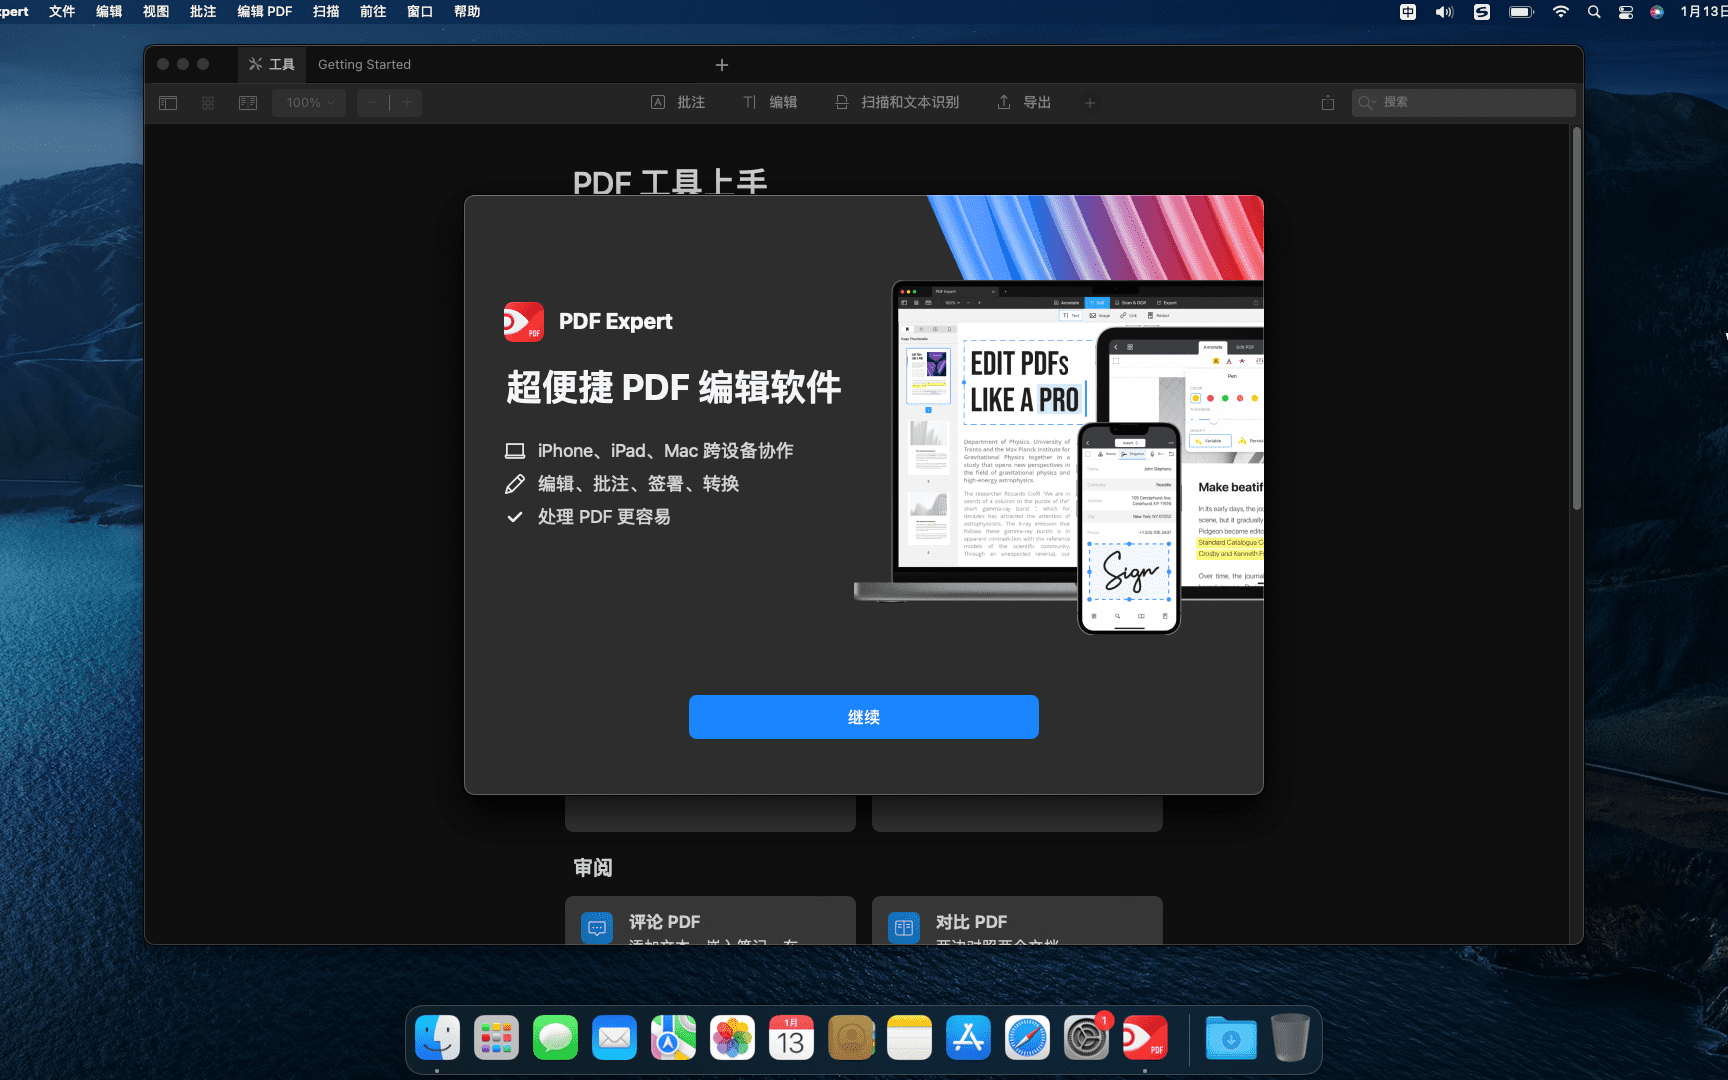Launch PDF Expert from the Dock
Screen dimensions: 1728x1080
click(1144, 1037)
